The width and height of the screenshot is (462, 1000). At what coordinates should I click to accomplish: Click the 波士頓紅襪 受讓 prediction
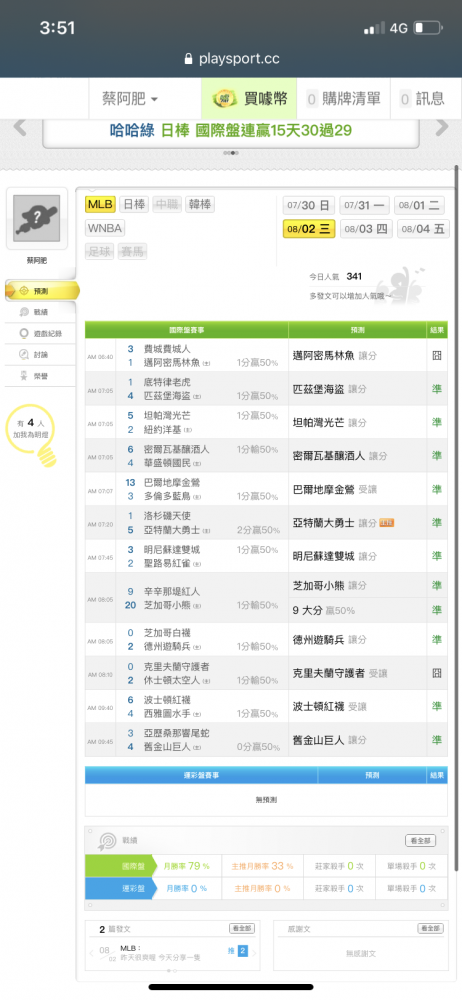coord(330,707)
